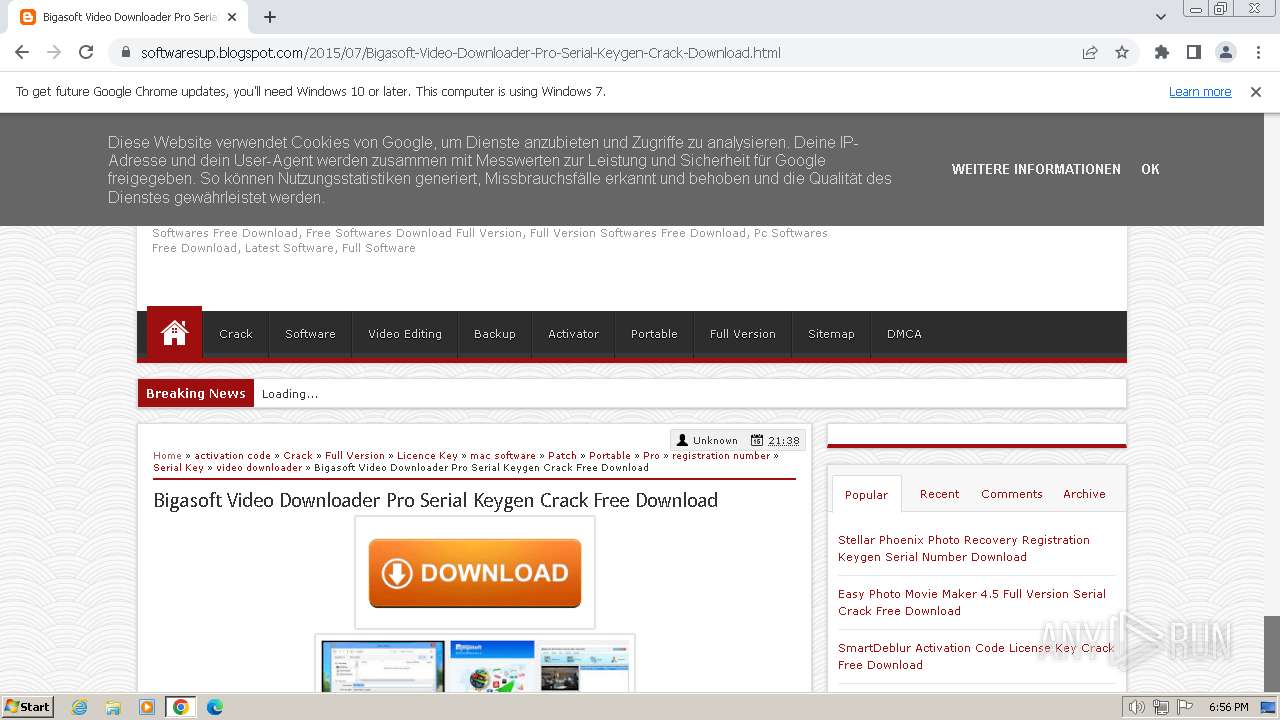1280x720 pixels.
Task: Reload the current page
Action: pos(86,52)
